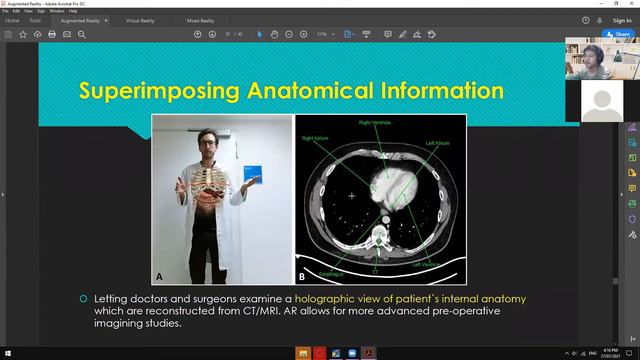640x360 pixels.
Task: Activate the Hand pan tool
Action: click(274, 35)
